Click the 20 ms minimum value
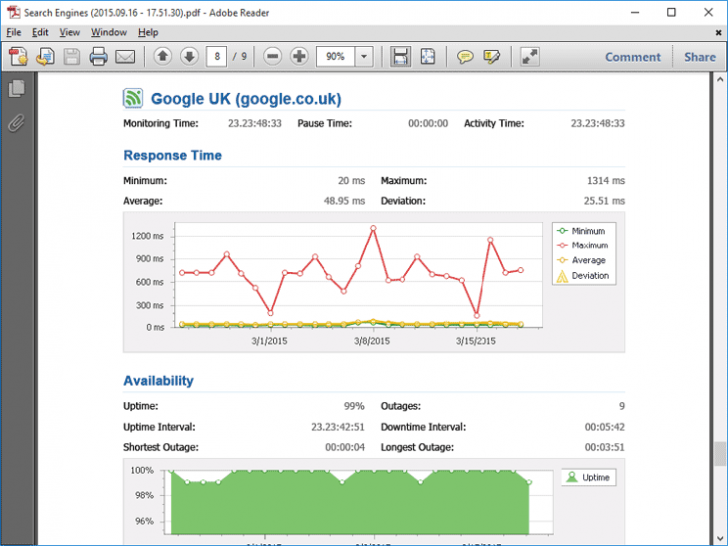This screenshot has height=546, width=728. tap(351, 181)
